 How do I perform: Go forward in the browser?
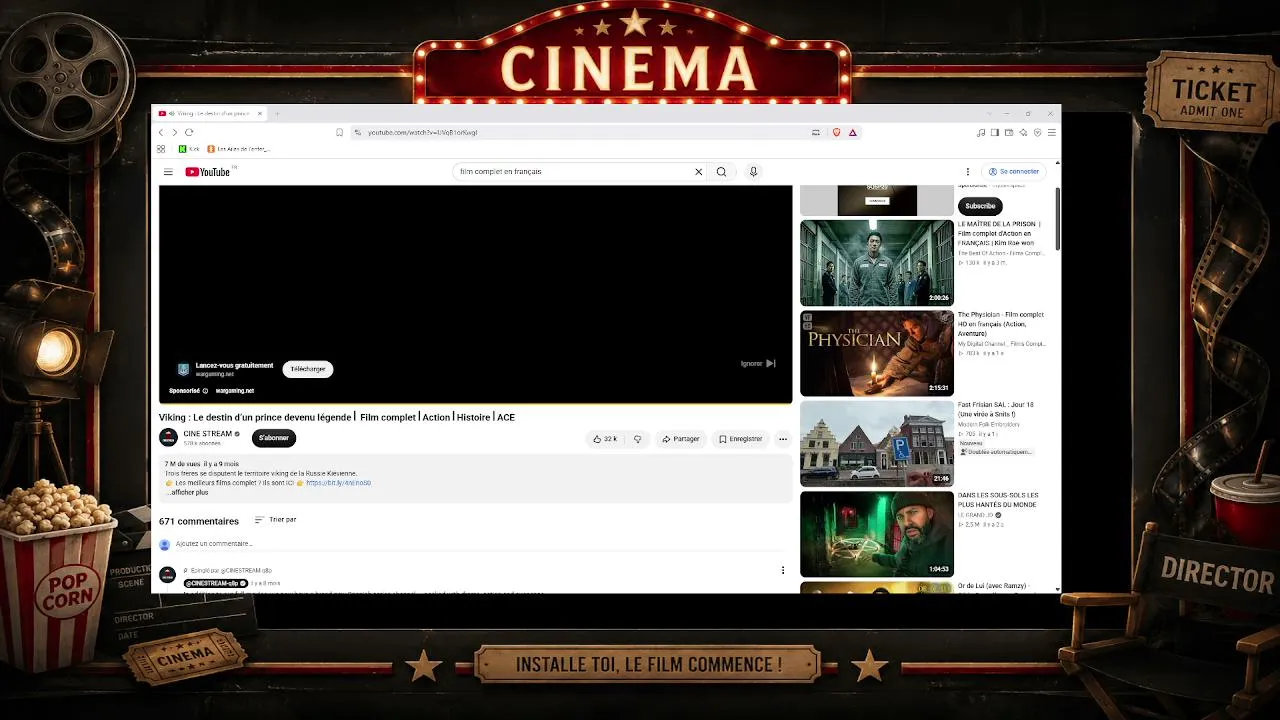(x=175, y=132)
